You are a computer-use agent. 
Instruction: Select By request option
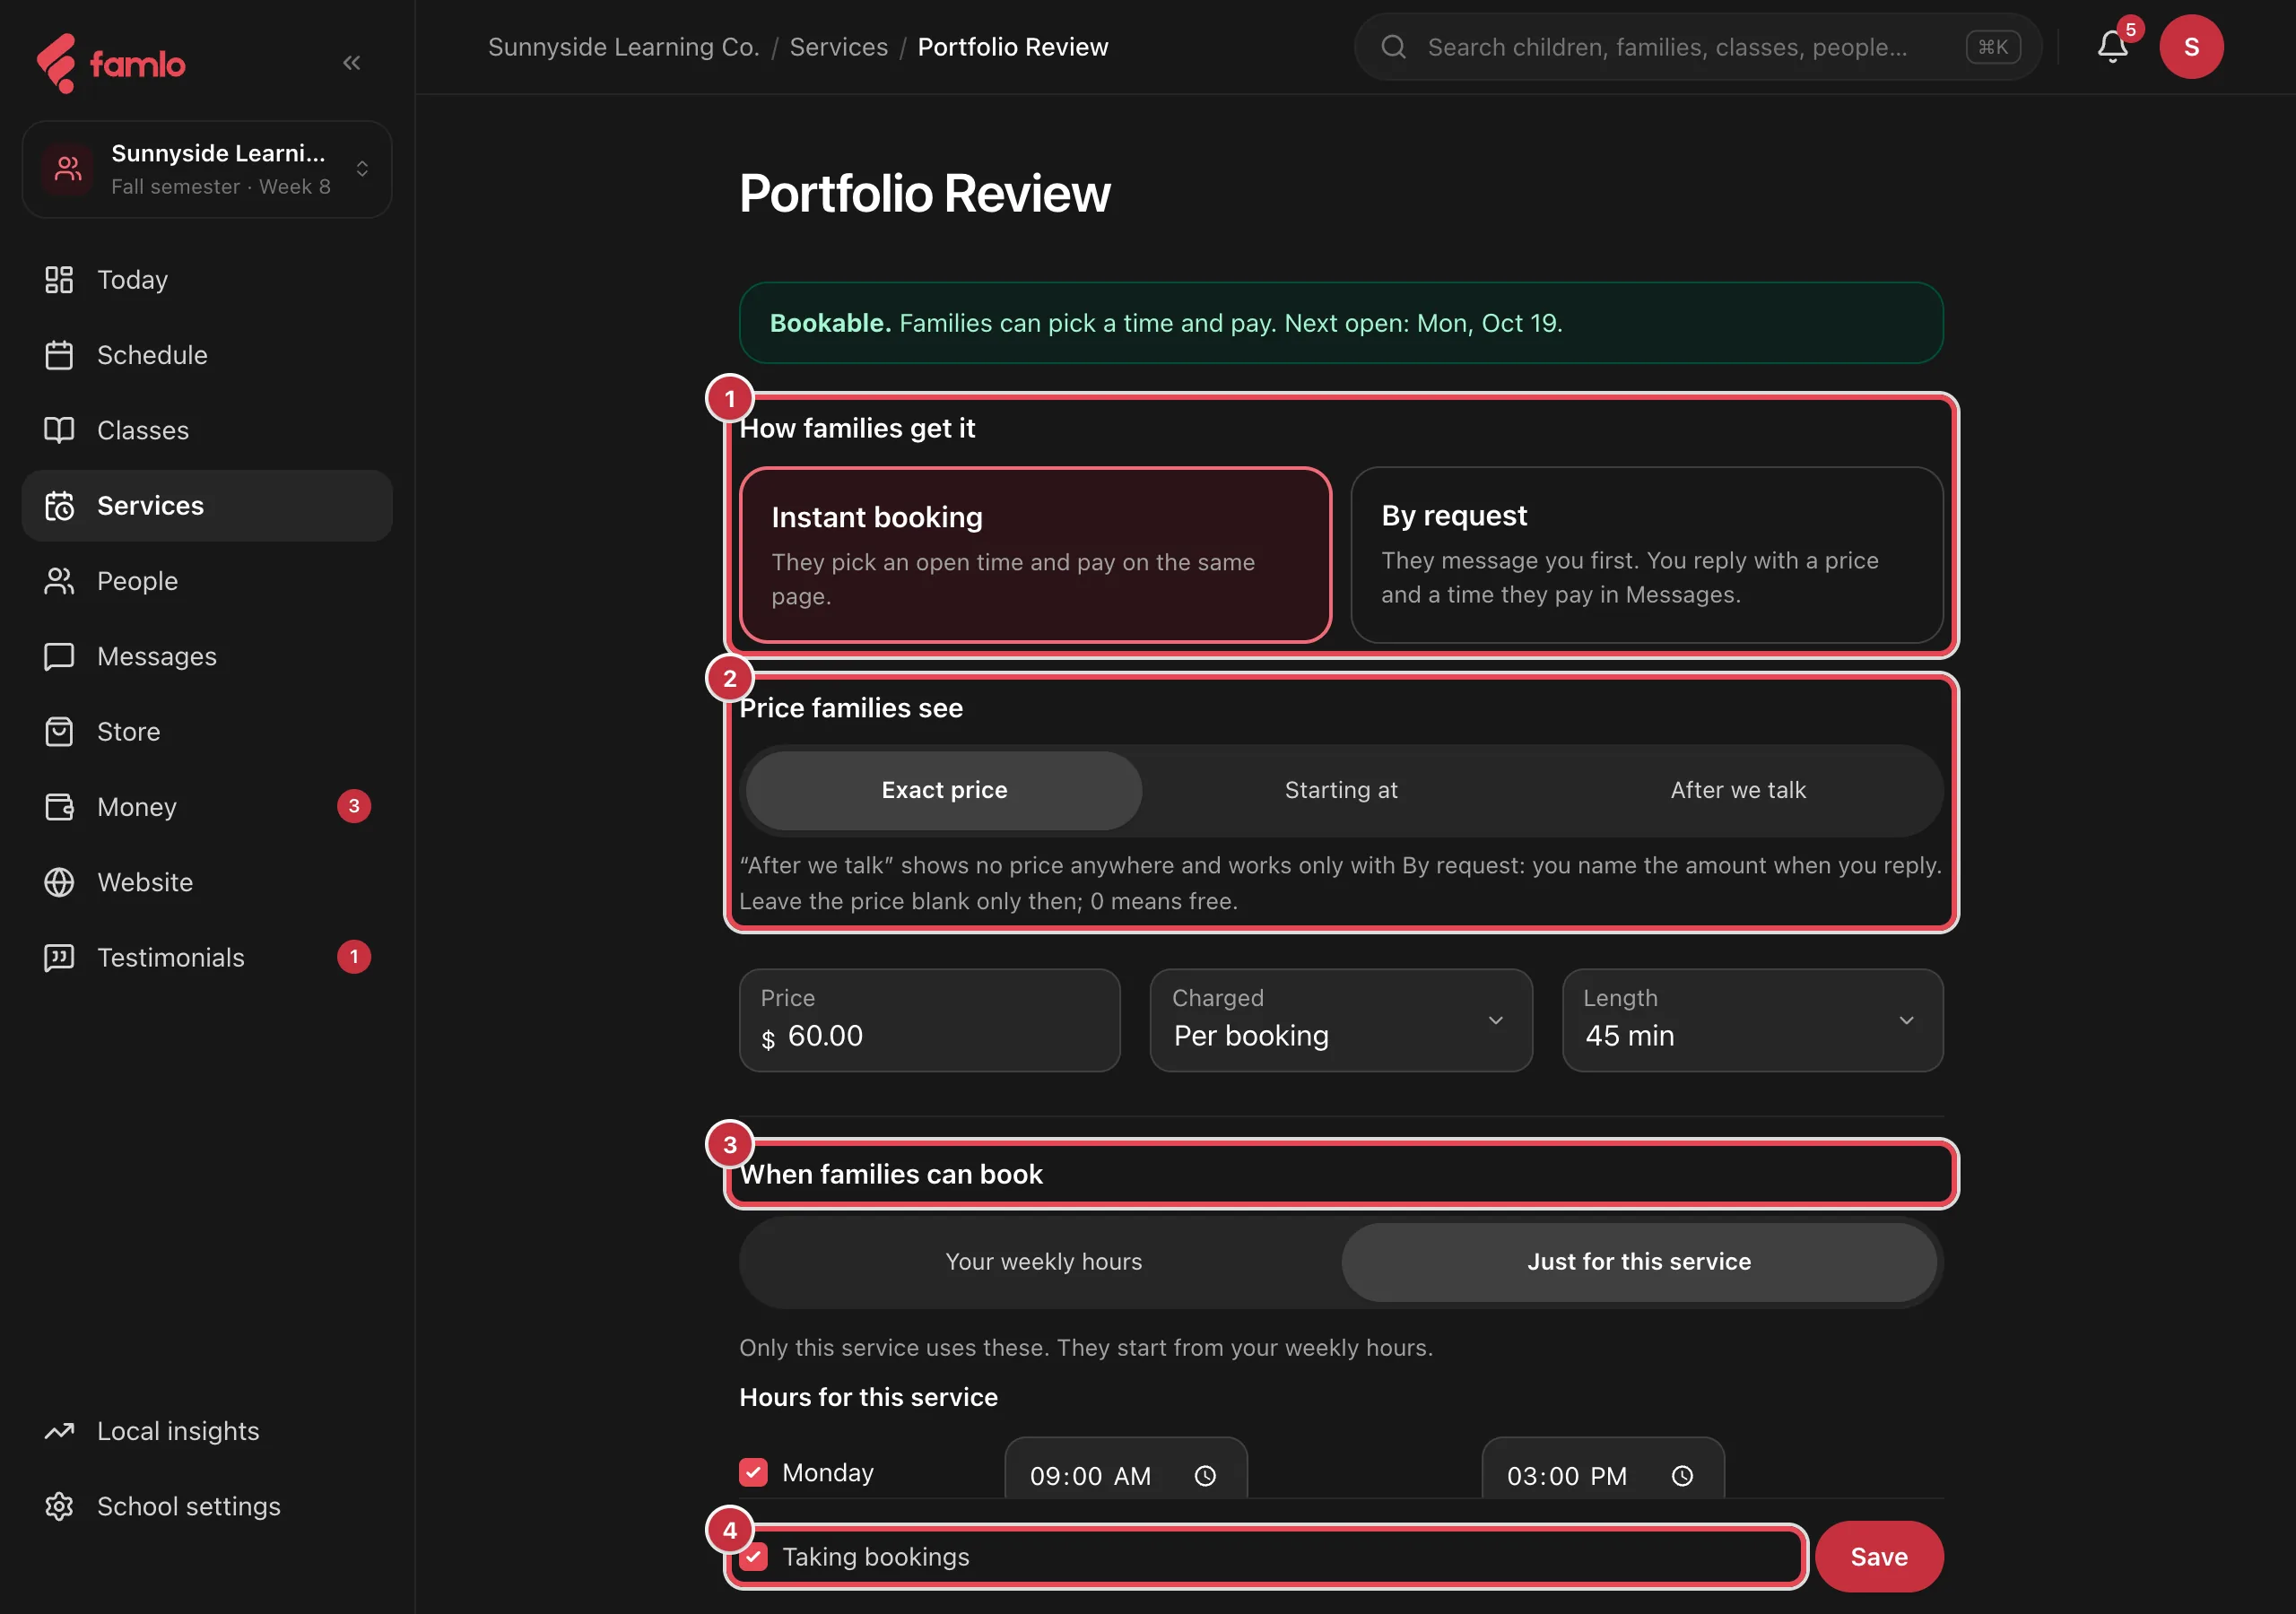point(1647,555)
